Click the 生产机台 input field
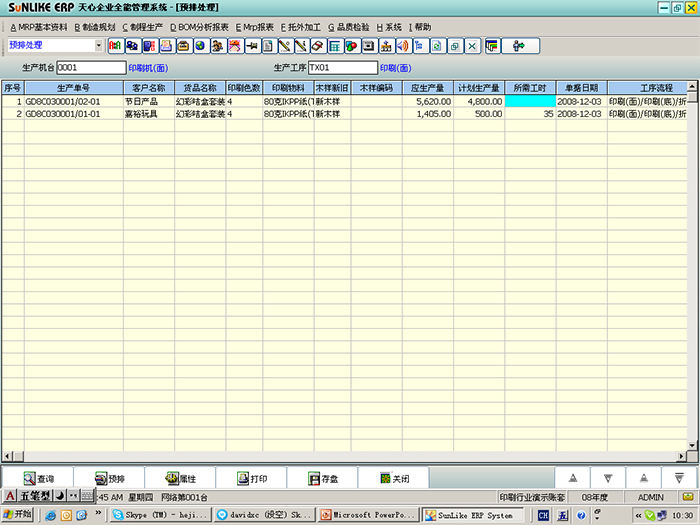 (x=92, y=68)
